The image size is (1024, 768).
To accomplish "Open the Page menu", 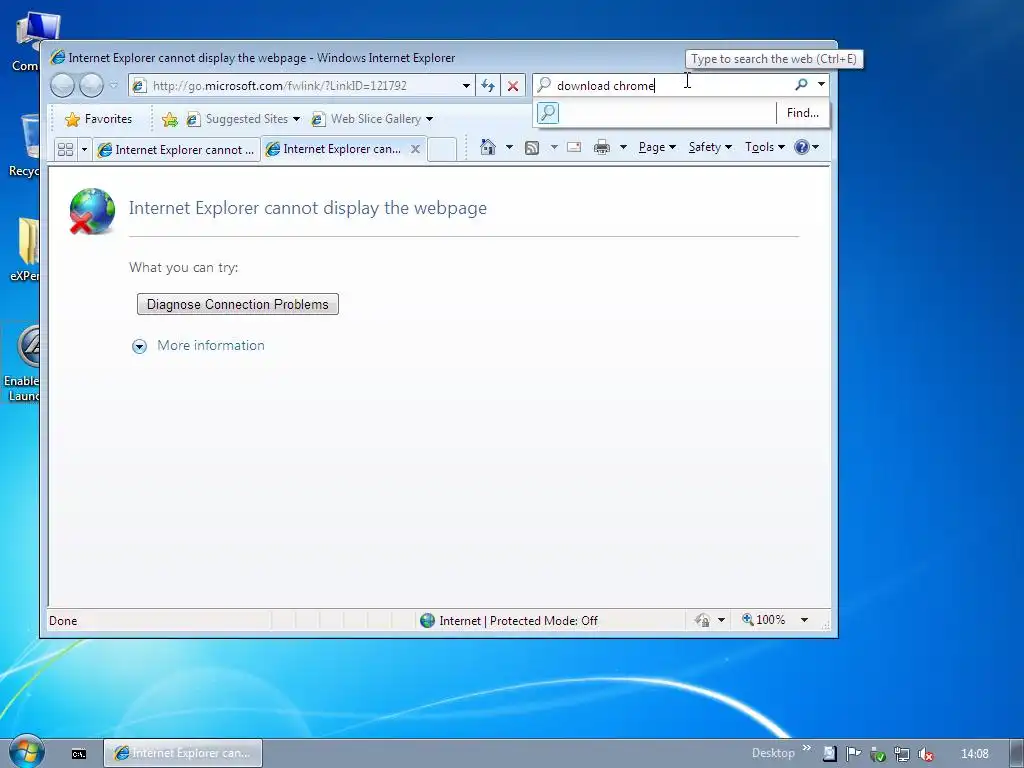I will point(657,147).
